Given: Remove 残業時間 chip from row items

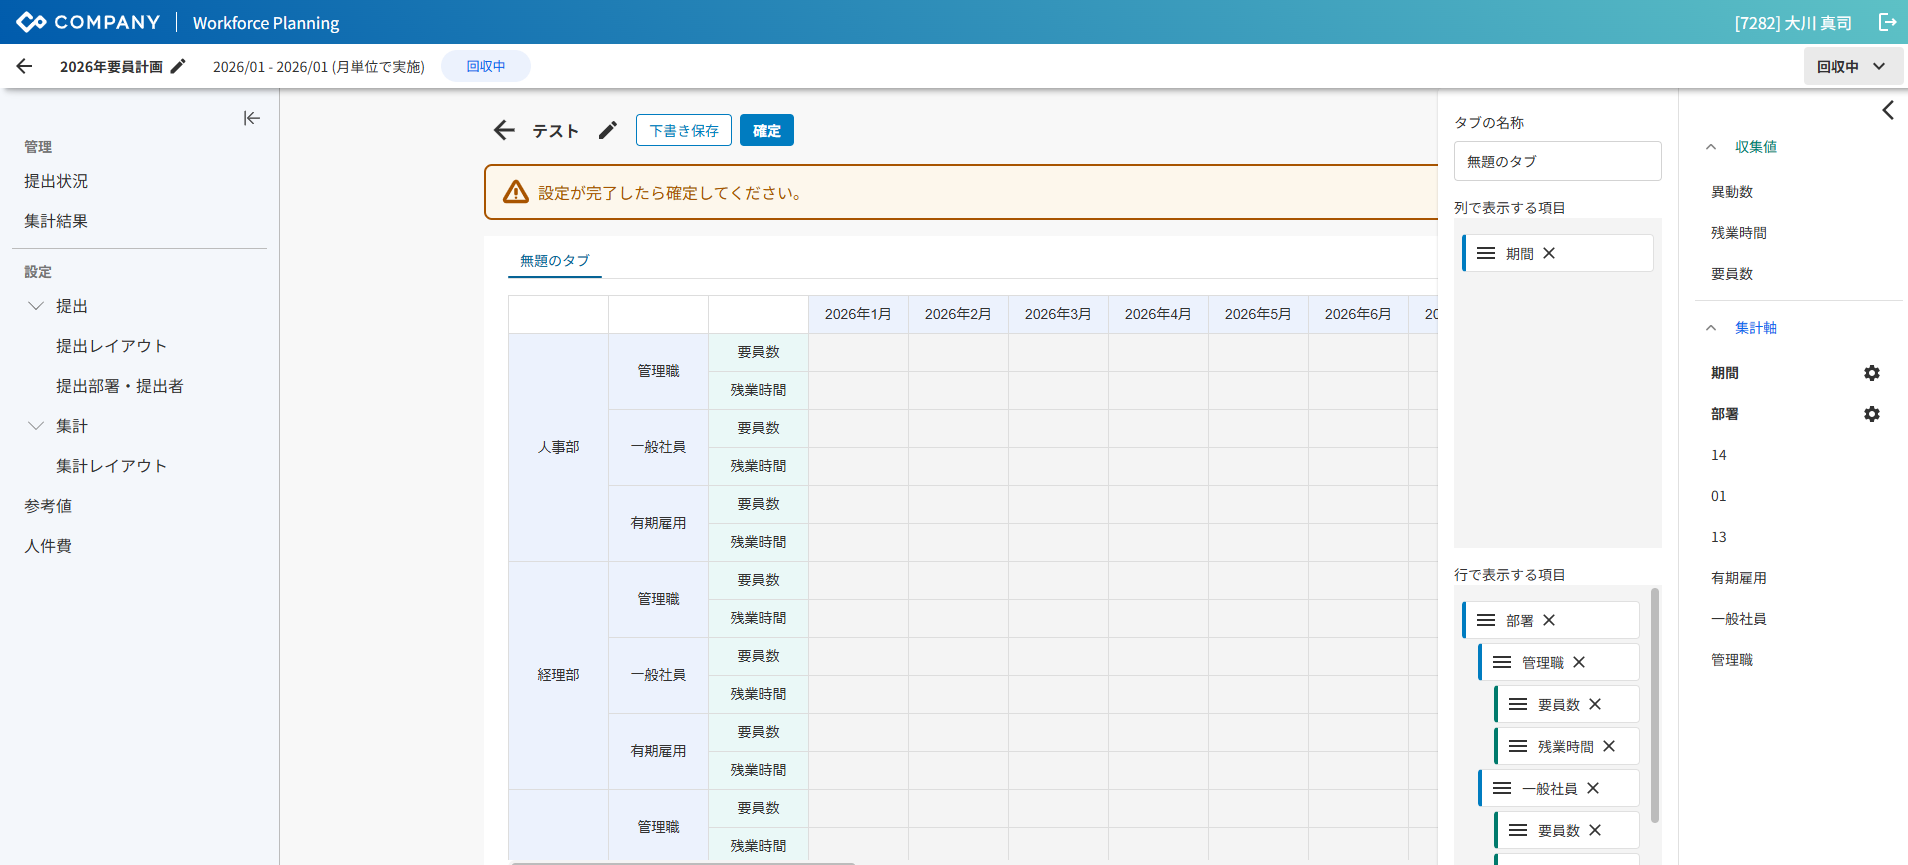Looking at the screenshot, I should 1609,746.
